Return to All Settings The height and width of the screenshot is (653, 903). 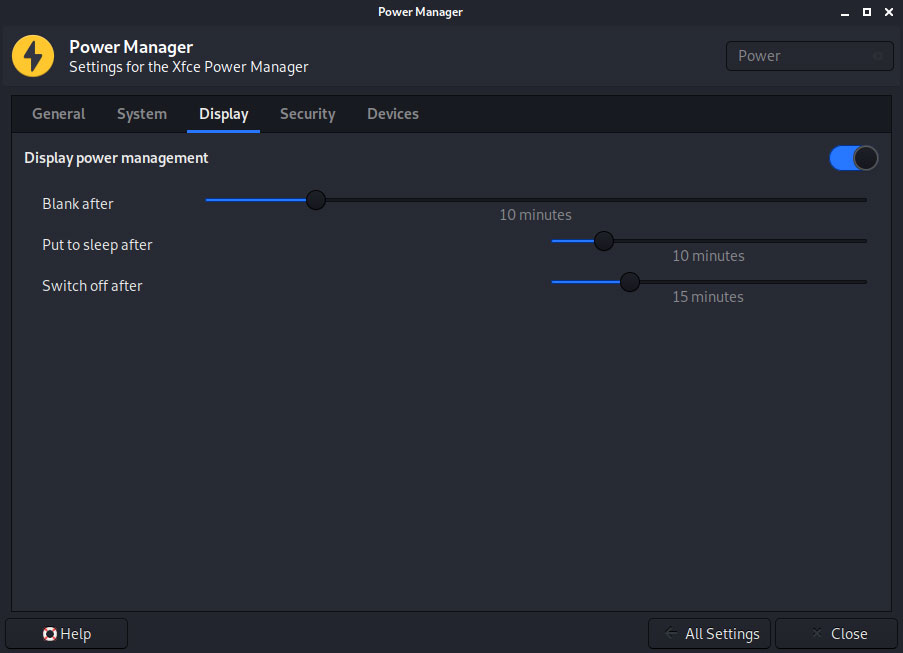[710, 633]
